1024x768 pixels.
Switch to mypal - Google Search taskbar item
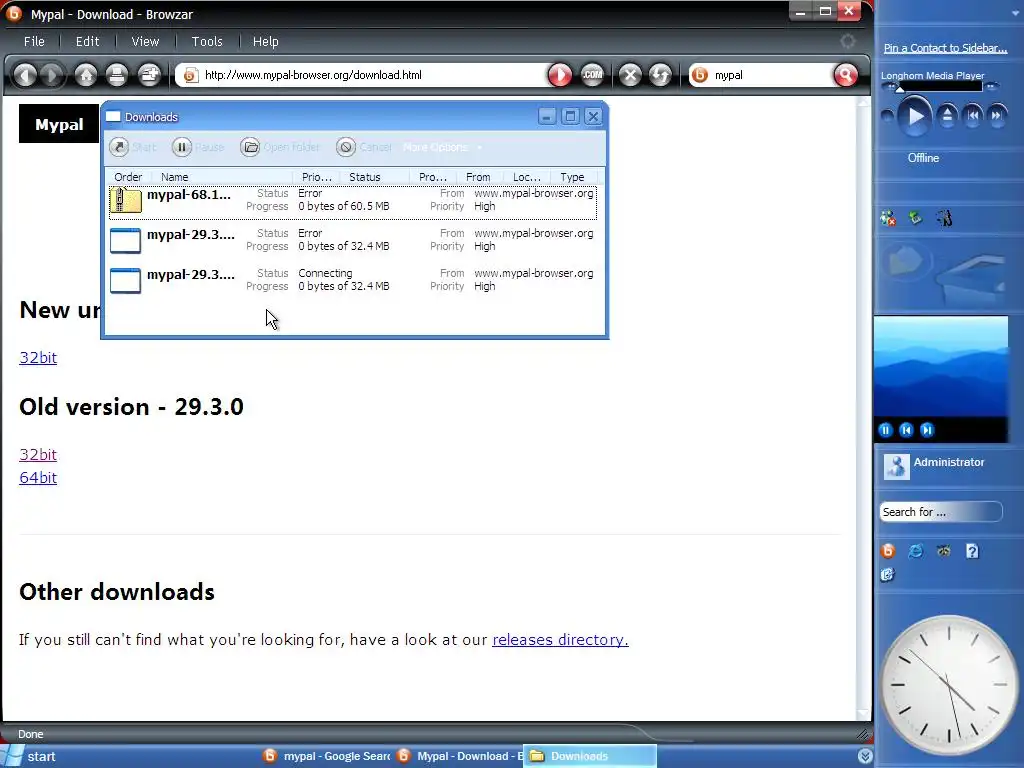pos(327,756)
